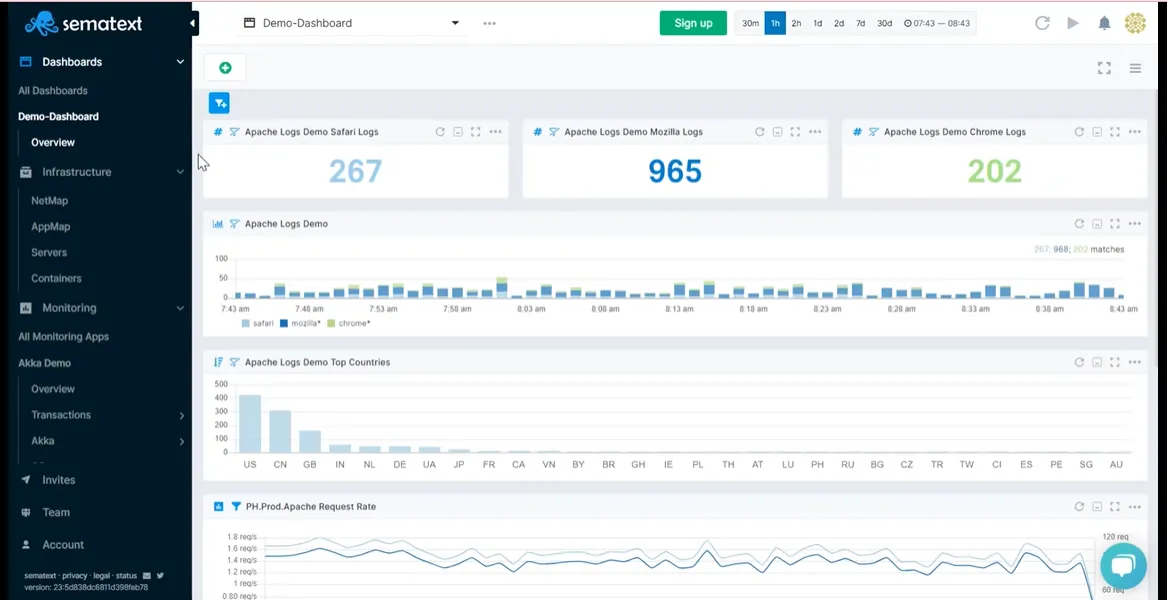Open AppMap in the sidebar
The height and width of the screenshot is (600, 1167).
[x=51, y=226]
